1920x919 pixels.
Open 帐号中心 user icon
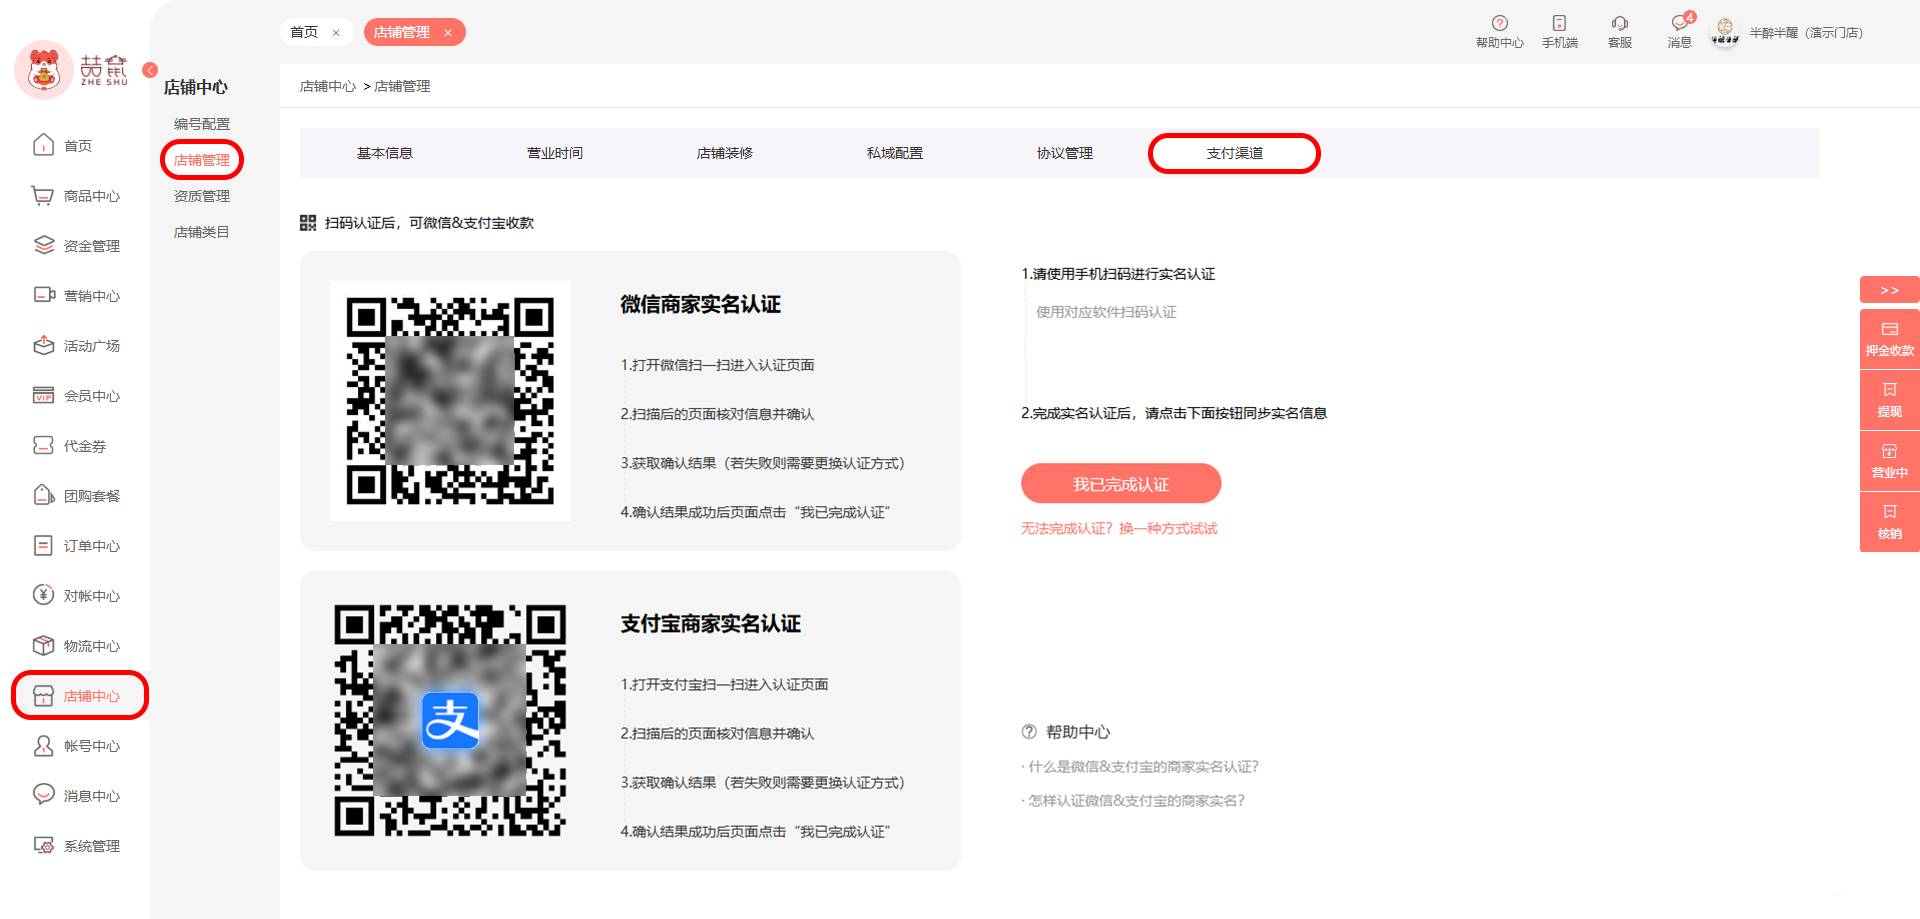point(43,746)
